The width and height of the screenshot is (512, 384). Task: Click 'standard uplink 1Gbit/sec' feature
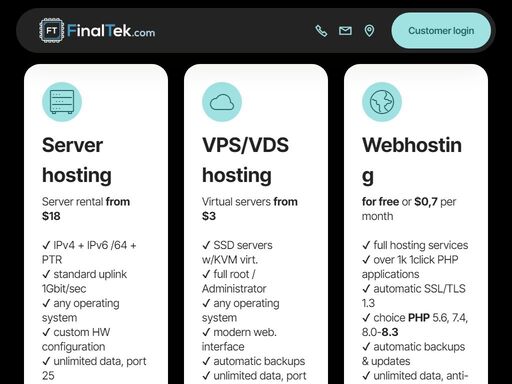click(x=85, y=281)
